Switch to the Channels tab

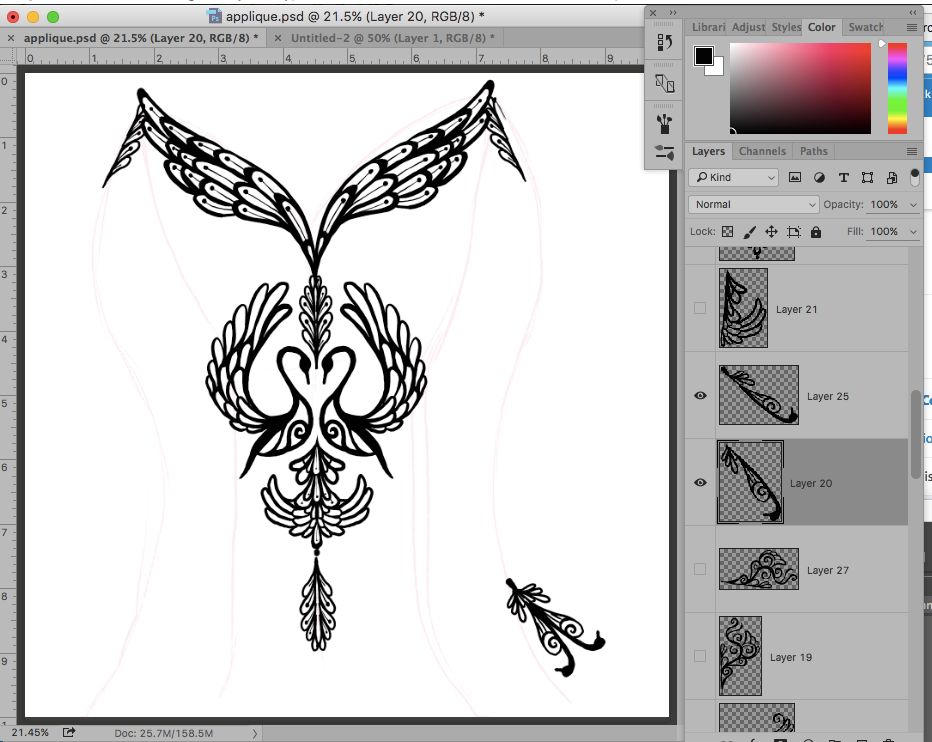click(762, 151)
